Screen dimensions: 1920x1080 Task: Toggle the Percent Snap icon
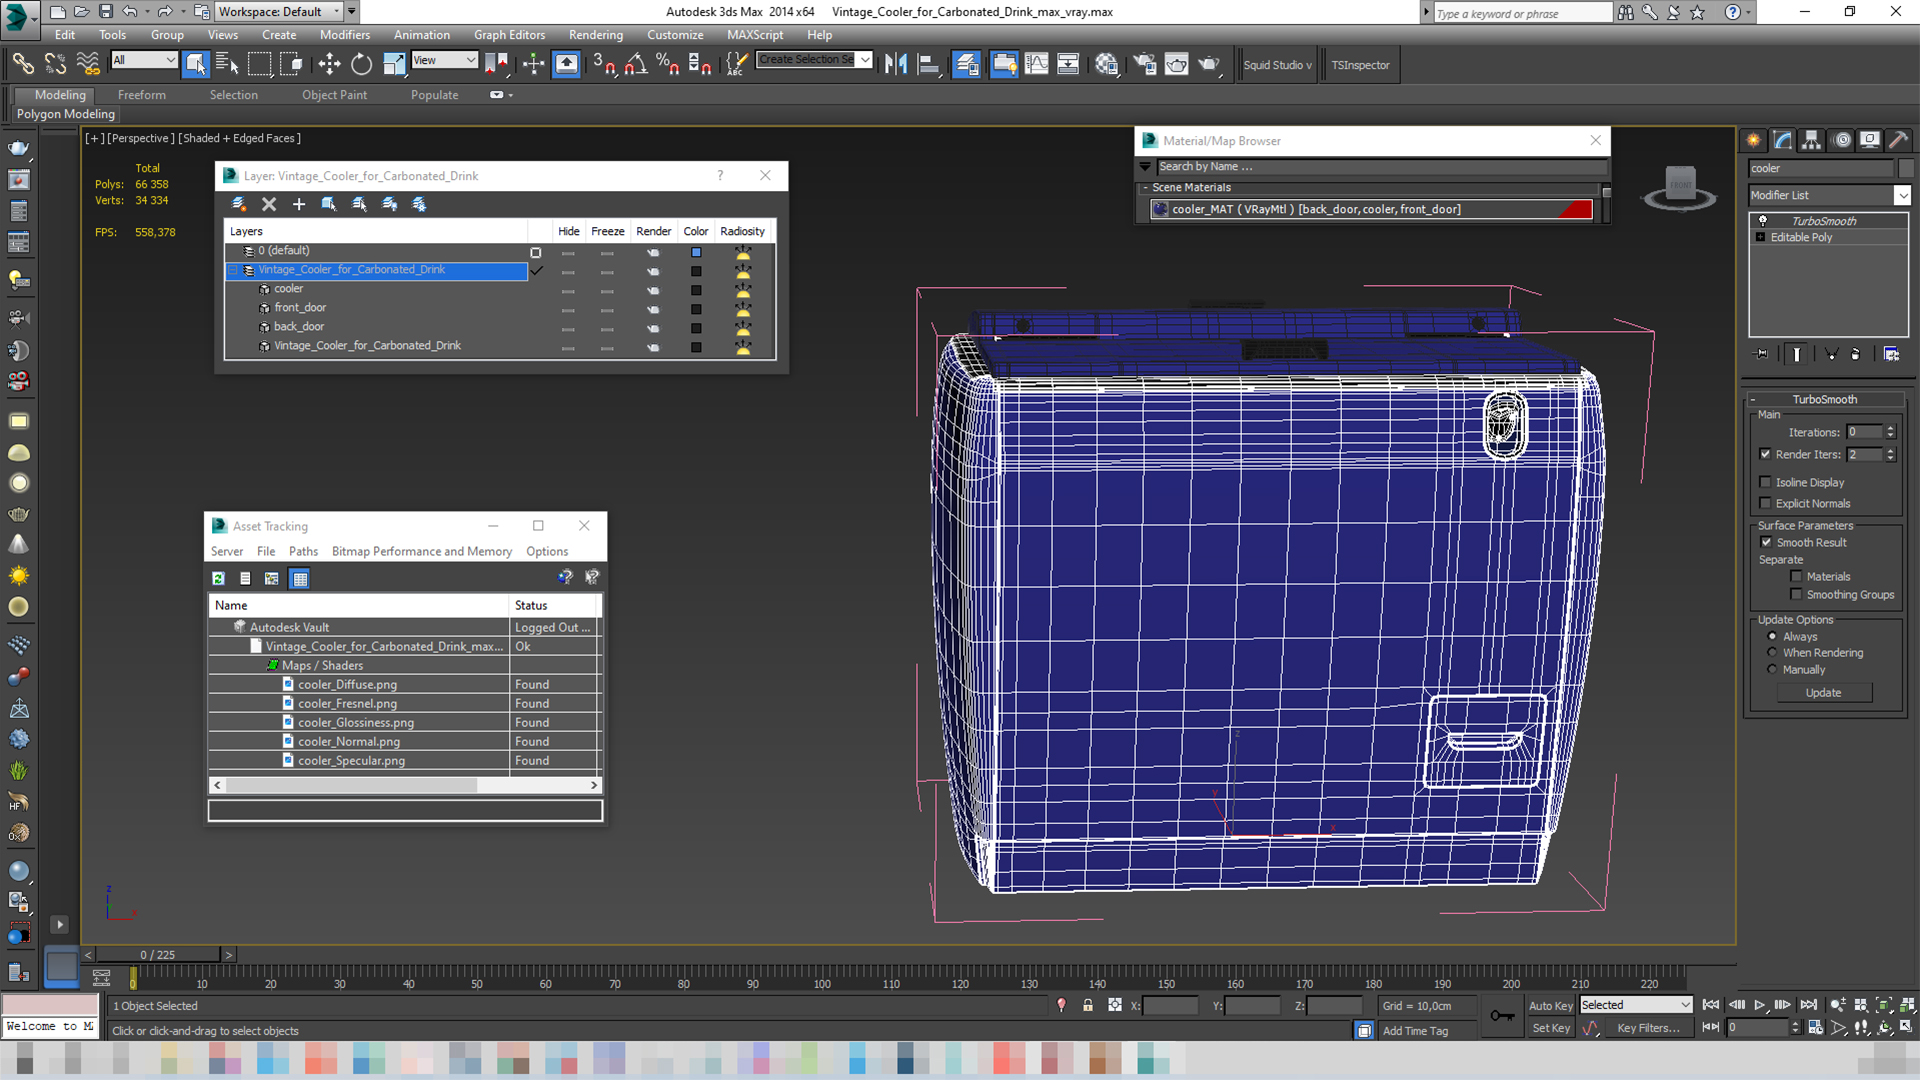pyautogui.click(x=668, y=64)
